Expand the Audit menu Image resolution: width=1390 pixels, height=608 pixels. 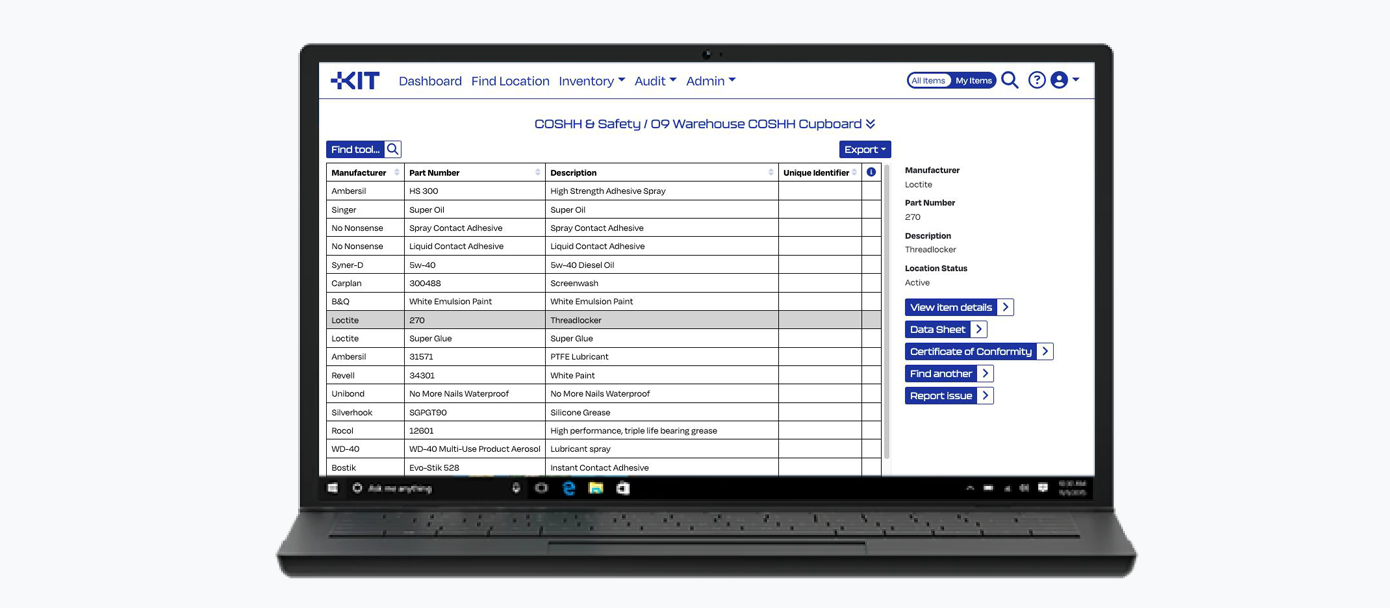[655, 81]
